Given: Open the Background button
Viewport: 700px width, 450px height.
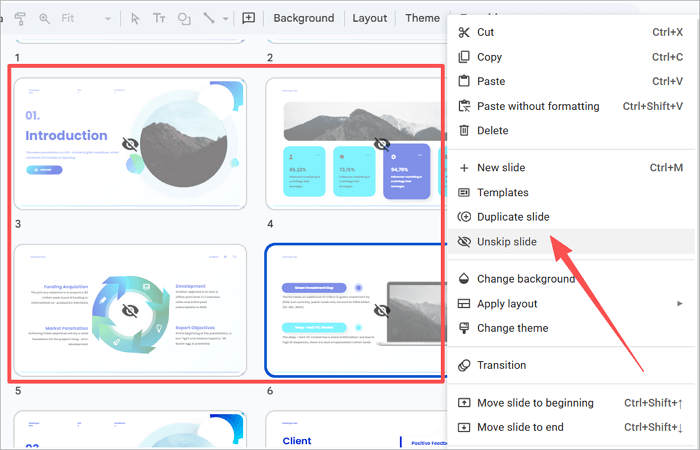Looking at the screenshot, I should 304,18.
